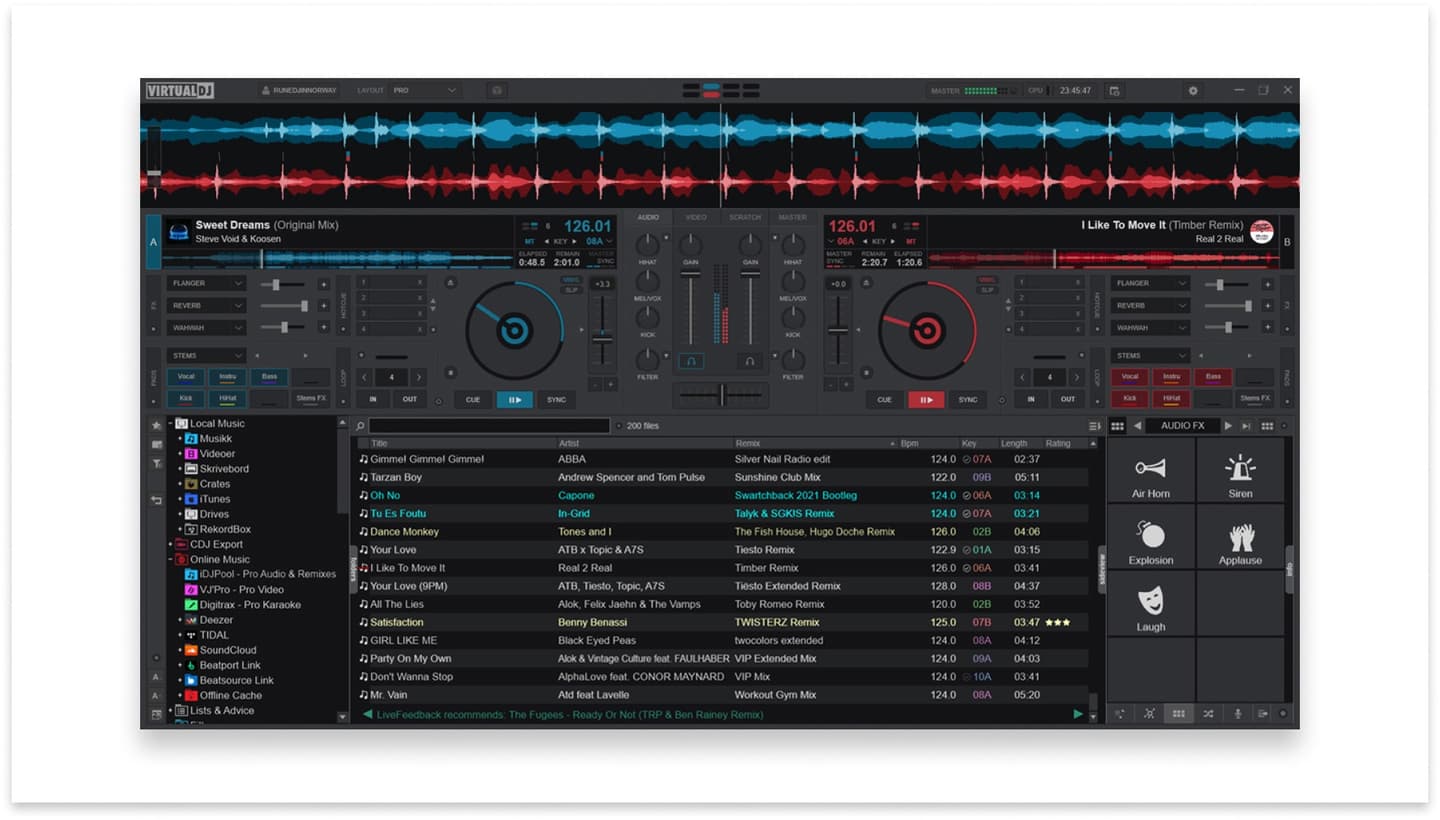Hit the Applause sampler pad
The width and height of the screenshot is (1440, 820).
[x=1240, y=538]
